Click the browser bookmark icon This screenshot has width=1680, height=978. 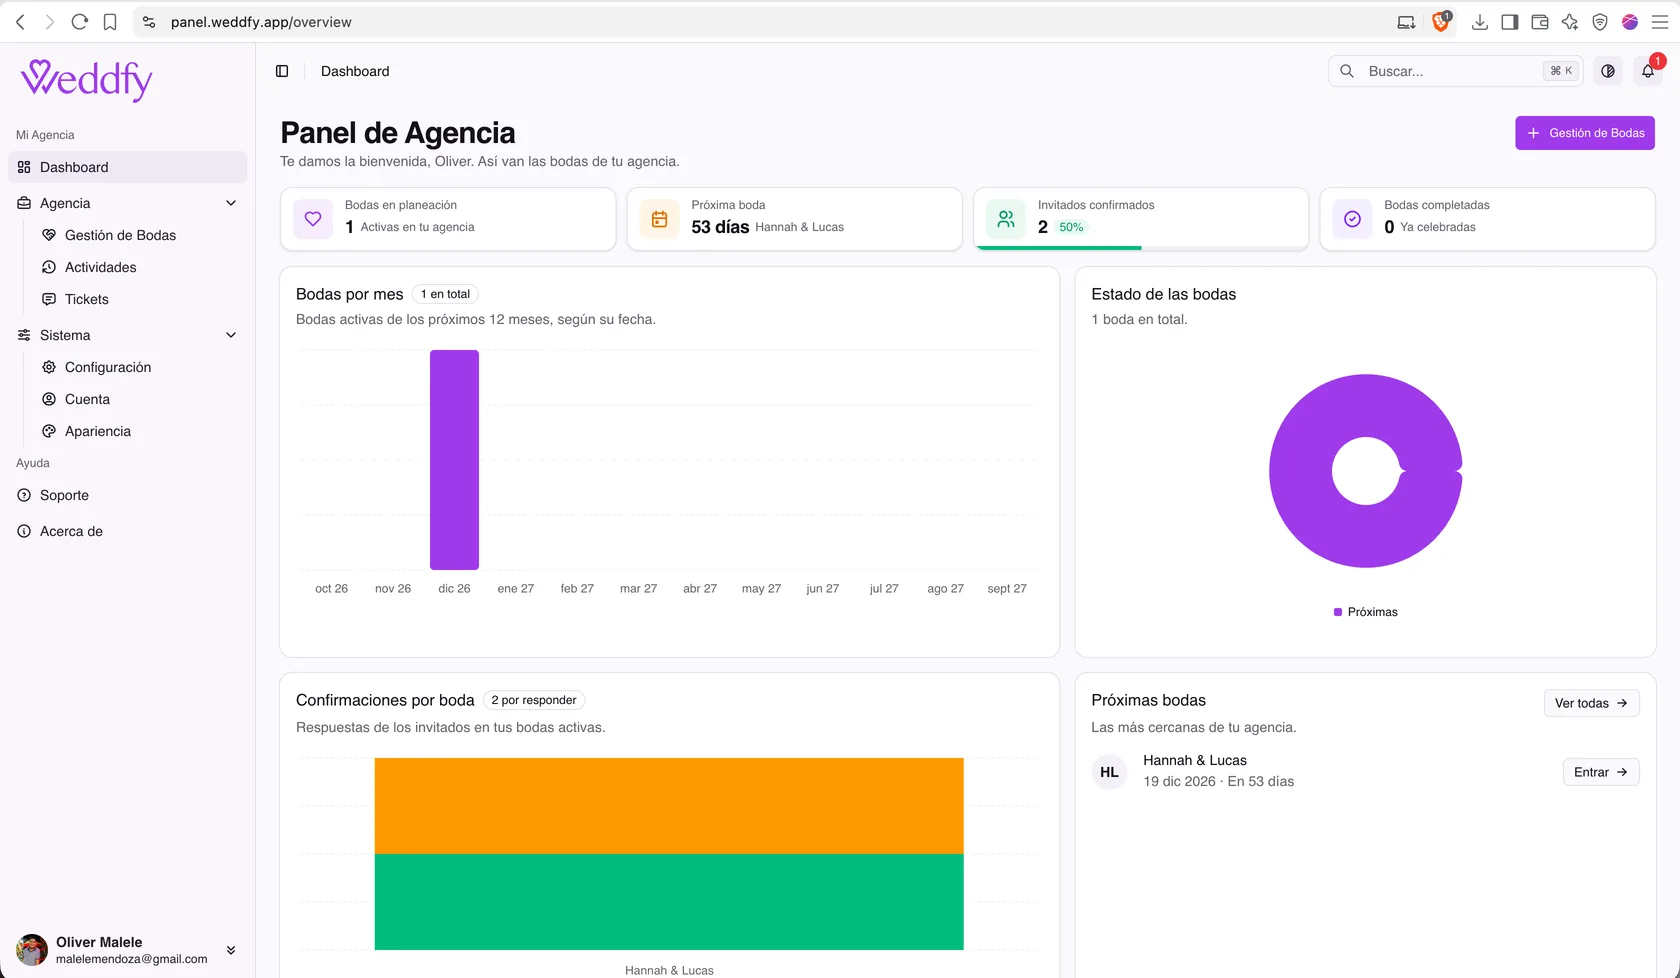point(110,22)
